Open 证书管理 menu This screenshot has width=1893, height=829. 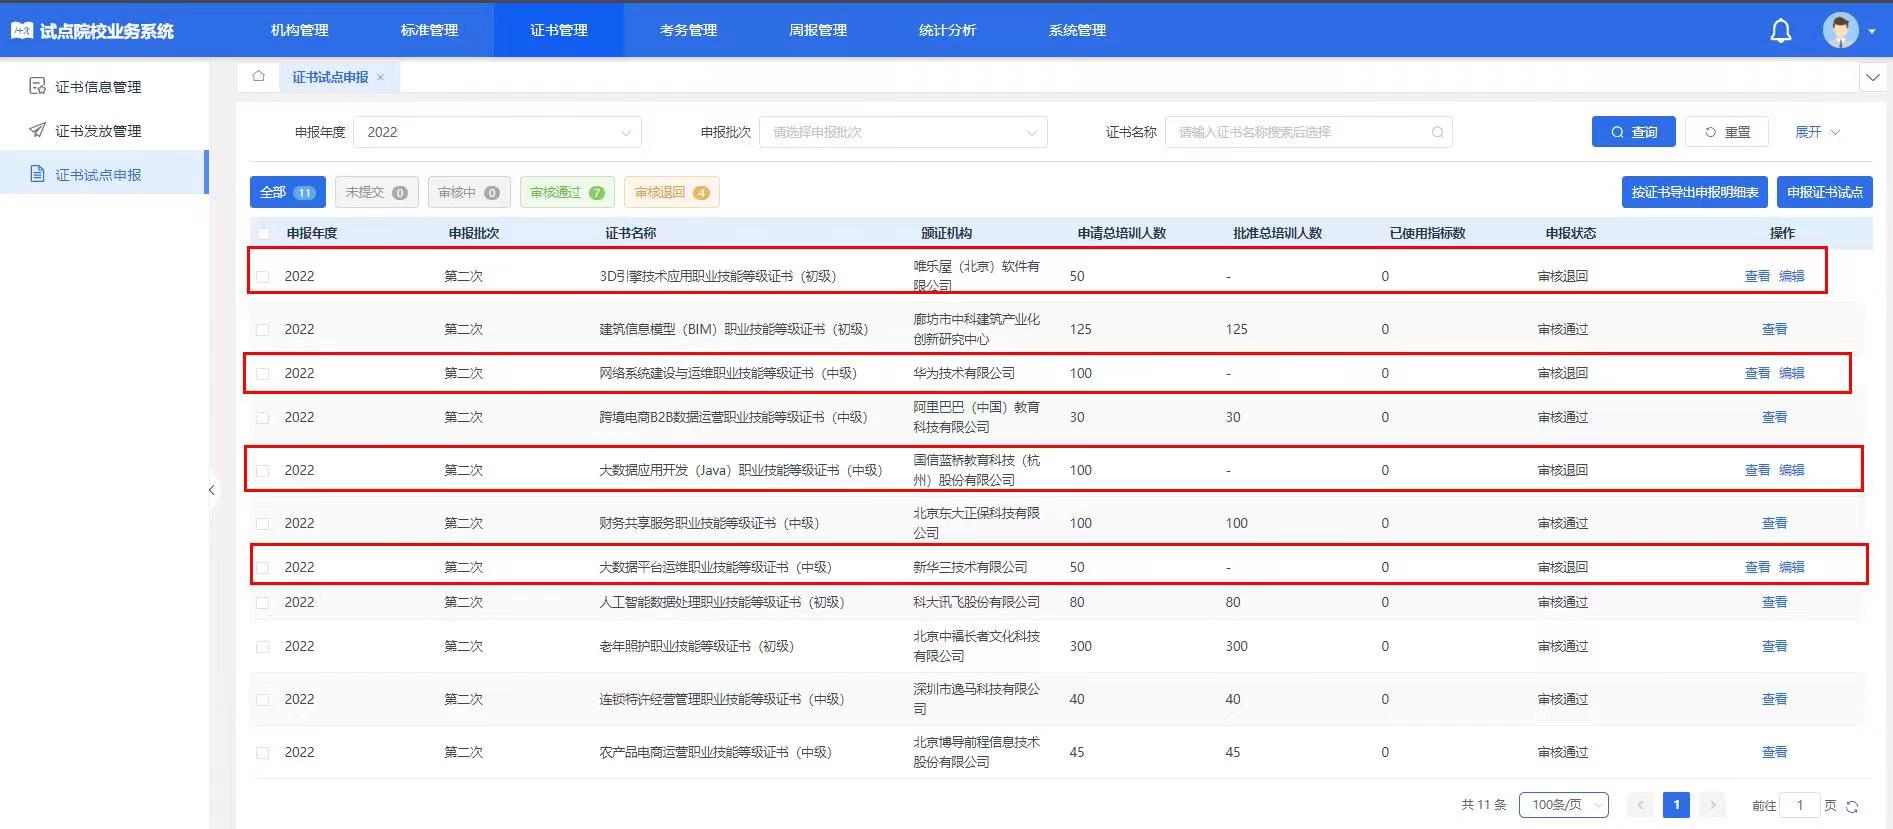click(x=559, y=30)
